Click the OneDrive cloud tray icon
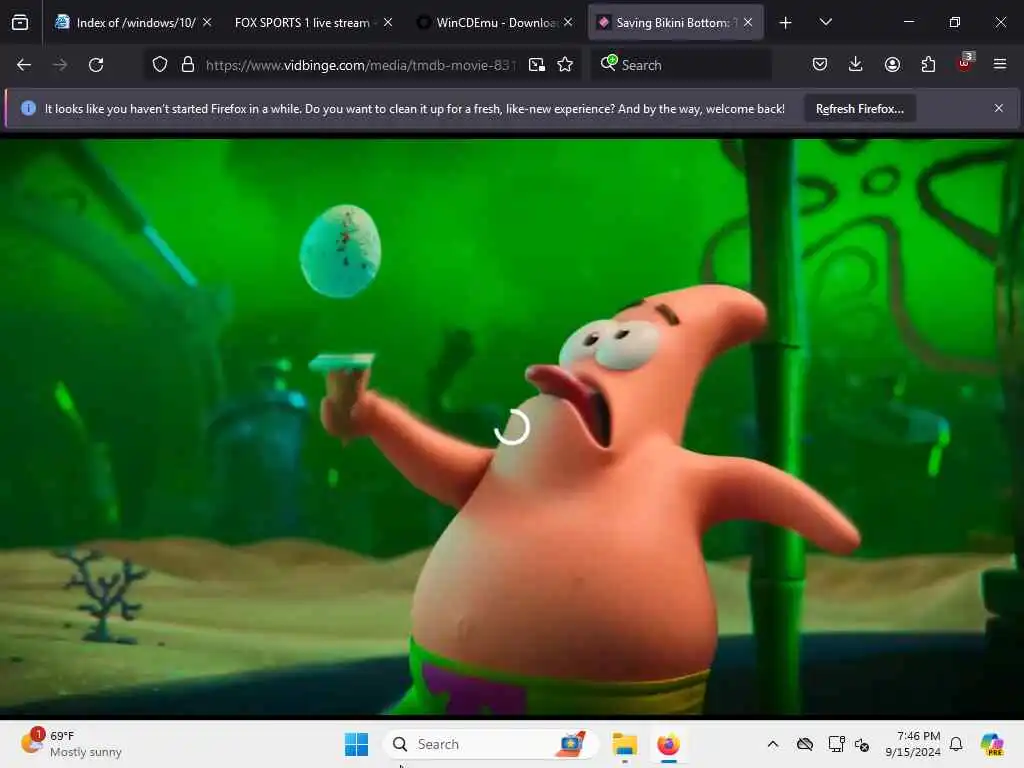The height and width of the screenshot is (768, 1024). (x=805, y=744)
